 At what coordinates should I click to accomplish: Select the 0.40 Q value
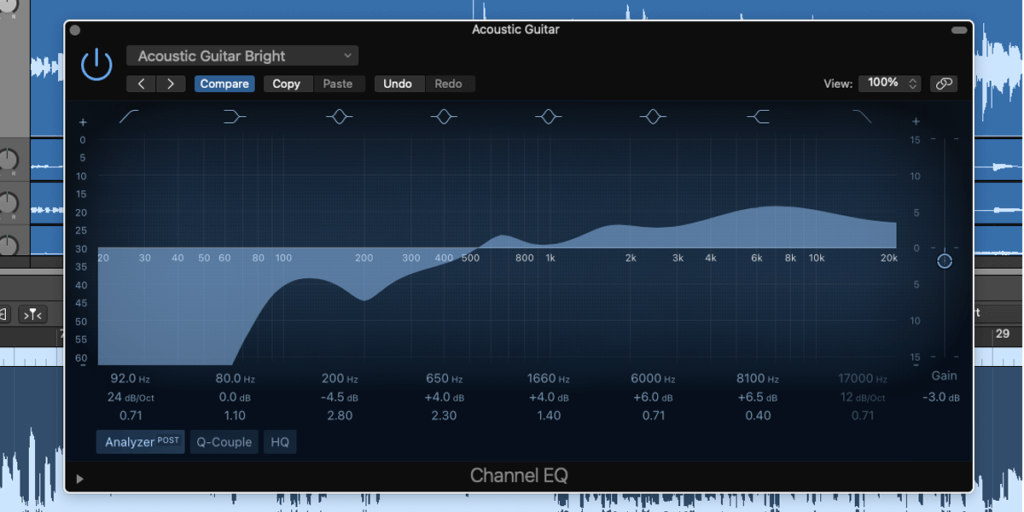coord(758,416)
